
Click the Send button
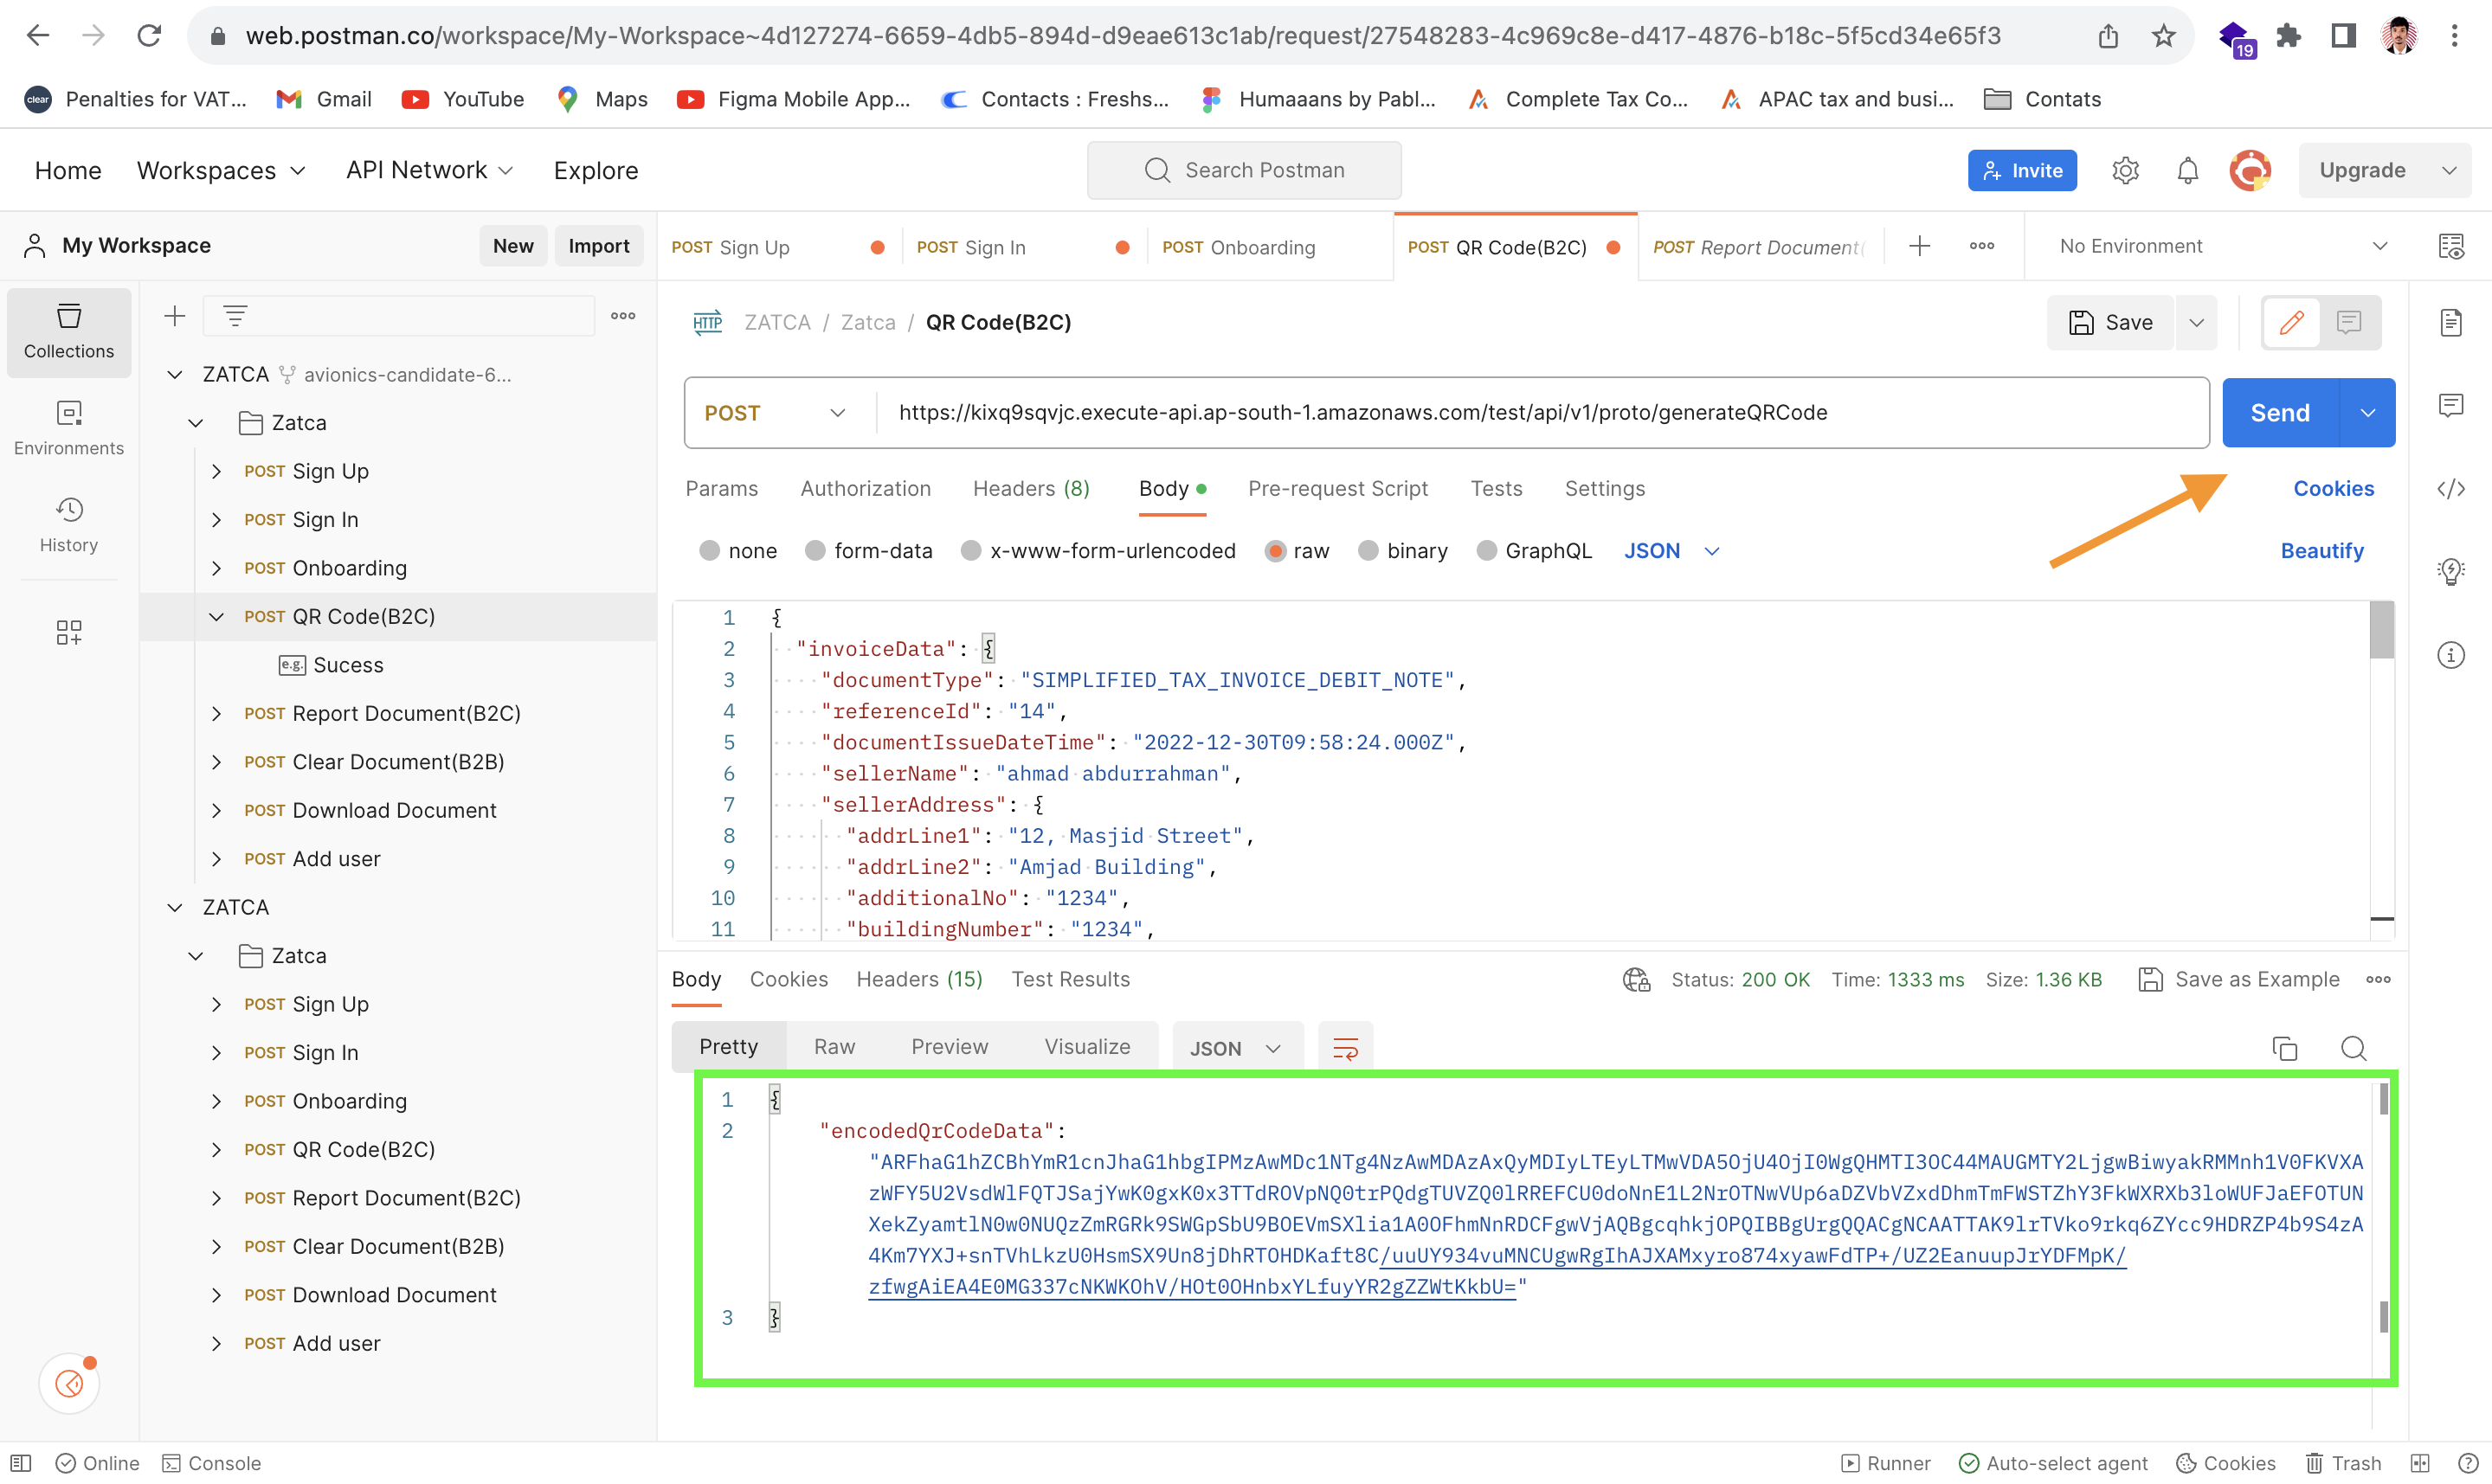2280,412
